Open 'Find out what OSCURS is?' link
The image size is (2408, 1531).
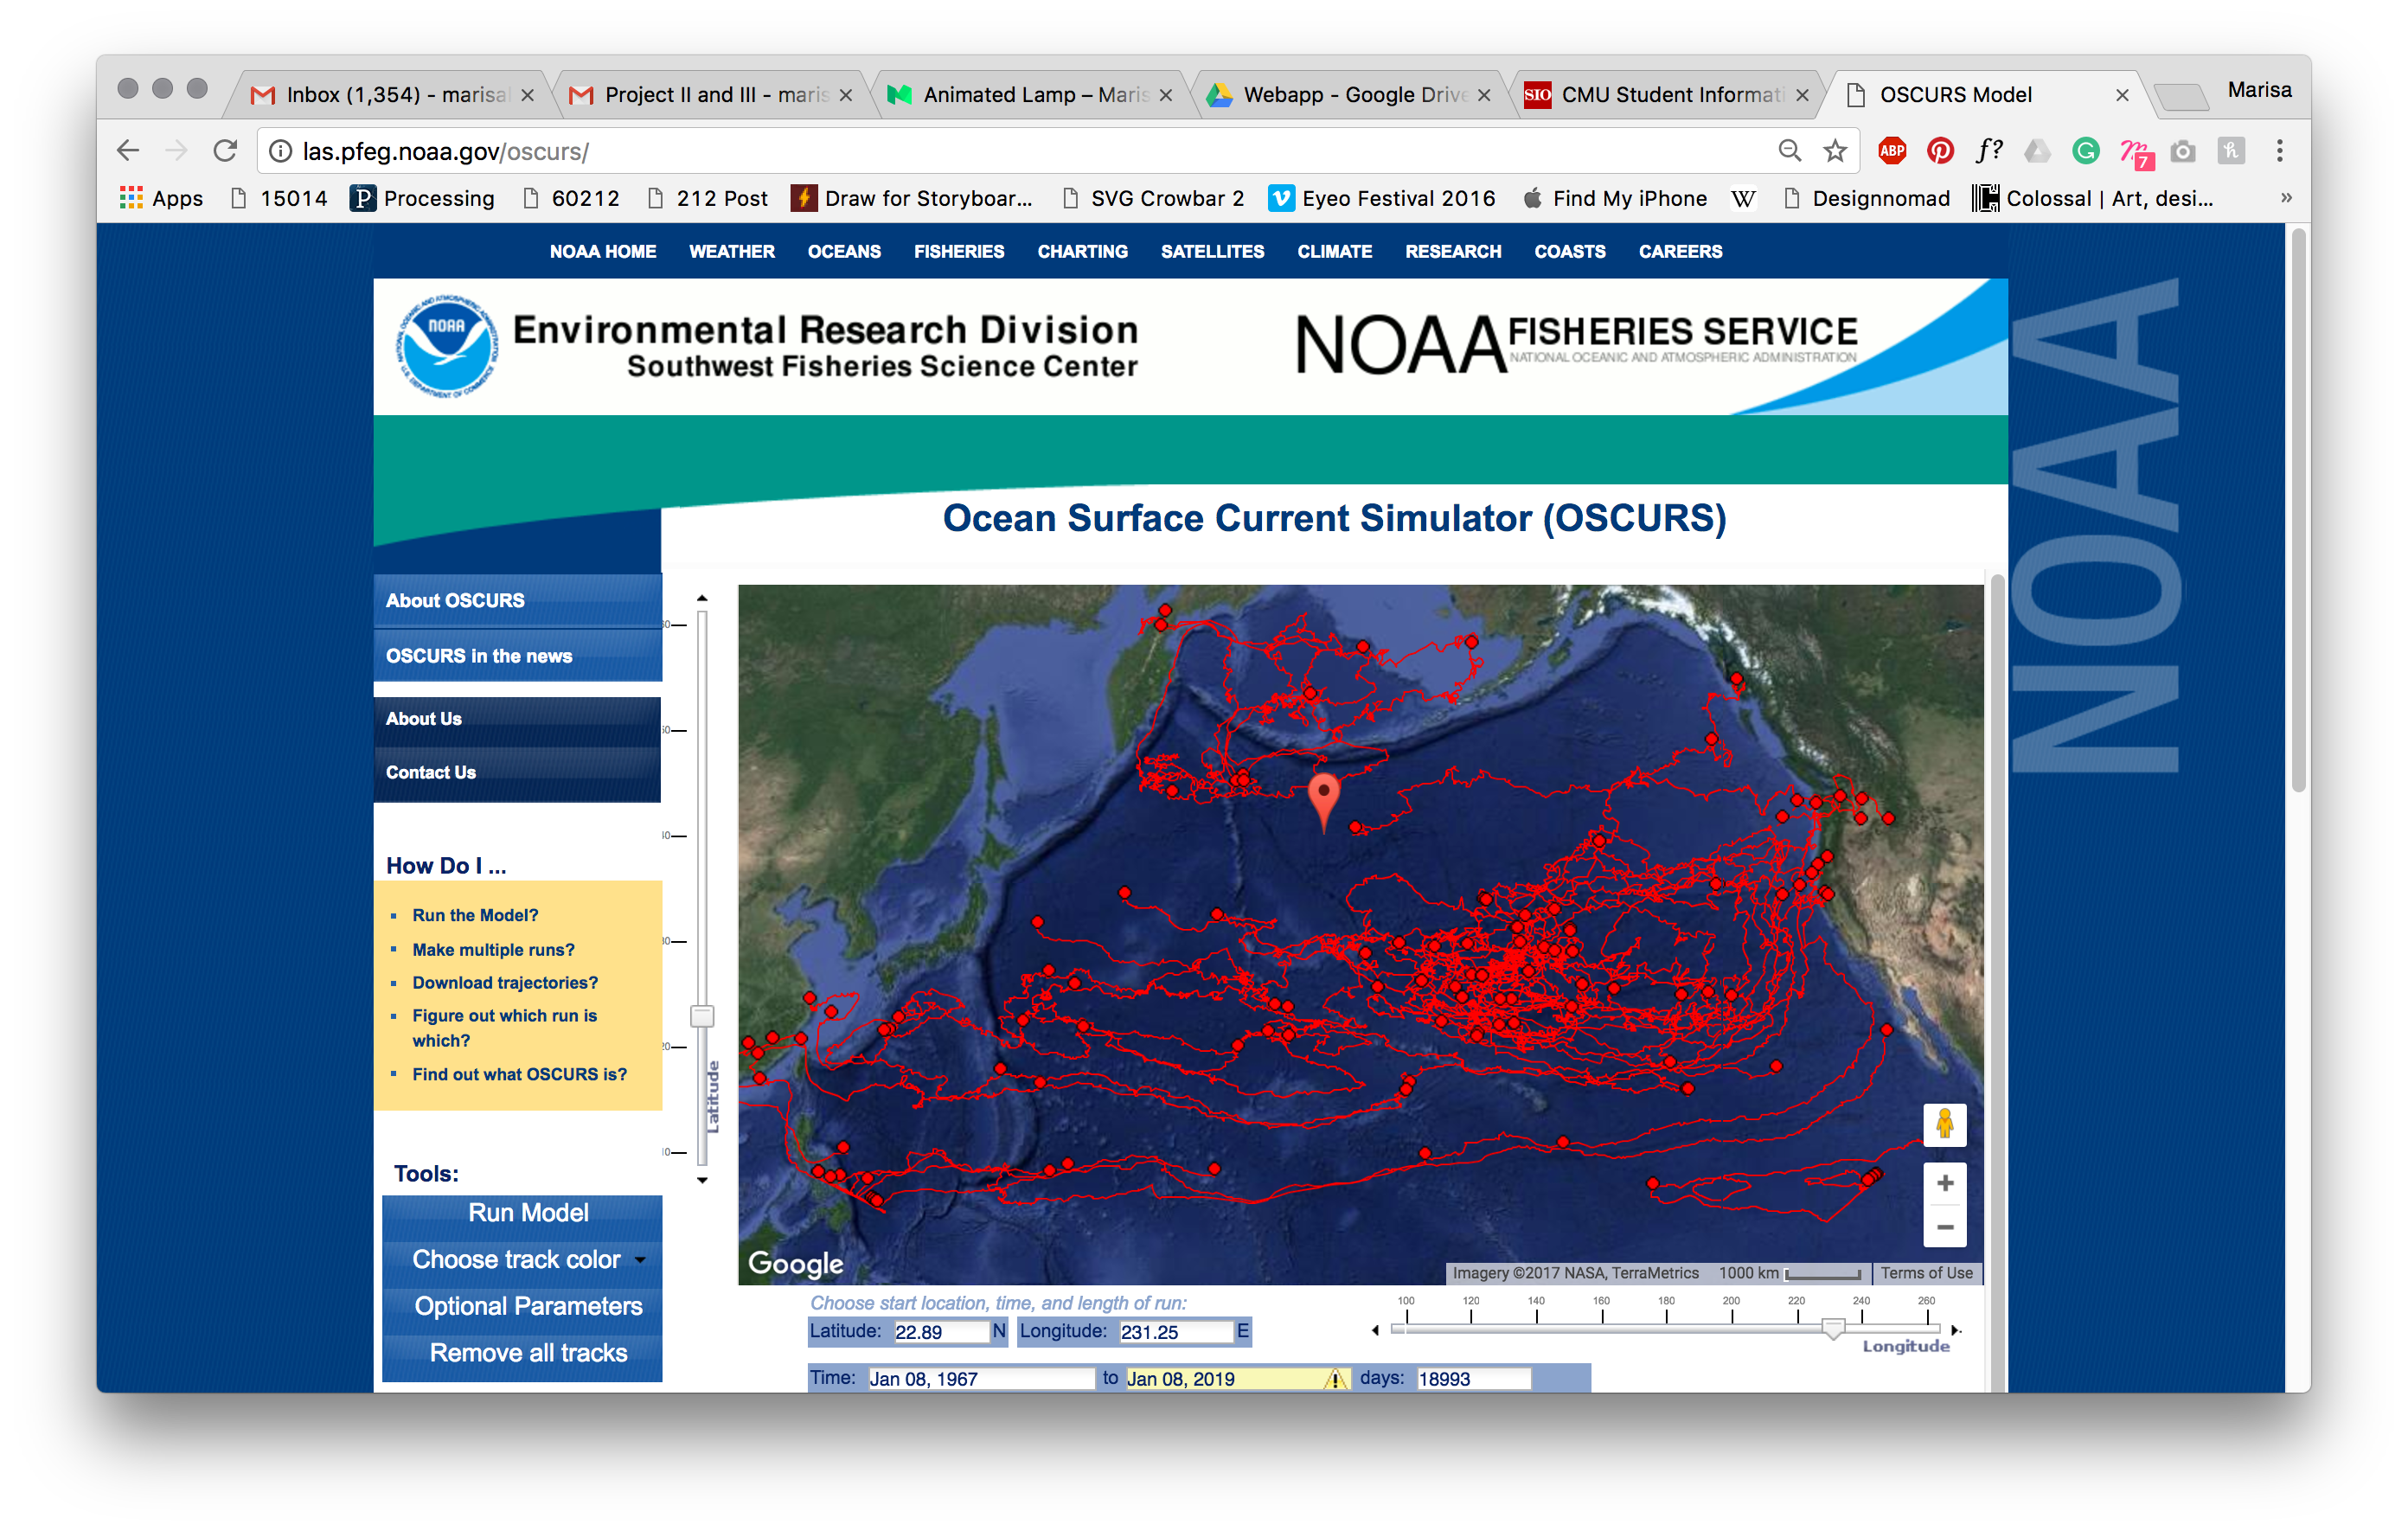[x=519, y=1075]
